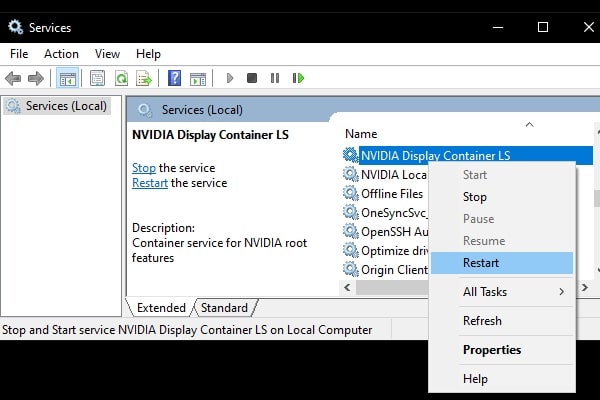This screenshot has height=400, width=600.
Task: Click the Start Service play icon
Action: pos(230,78)
